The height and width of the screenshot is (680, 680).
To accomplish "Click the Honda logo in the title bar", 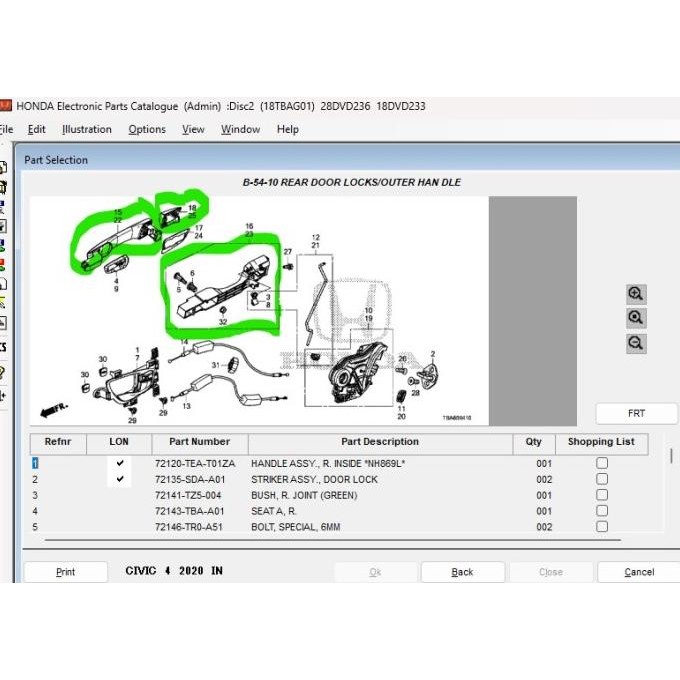I will 5,106.
